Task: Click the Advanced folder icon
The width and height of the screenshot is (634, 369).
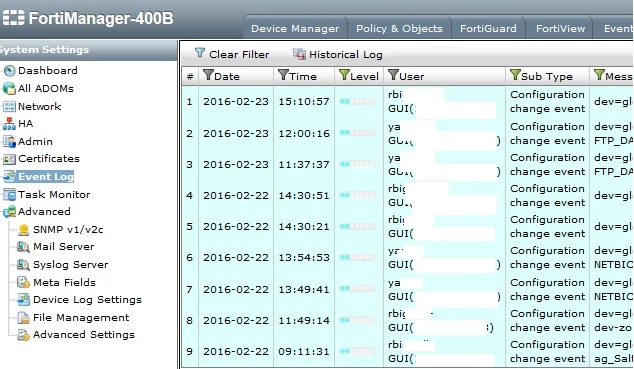Action: pos(9,212)
